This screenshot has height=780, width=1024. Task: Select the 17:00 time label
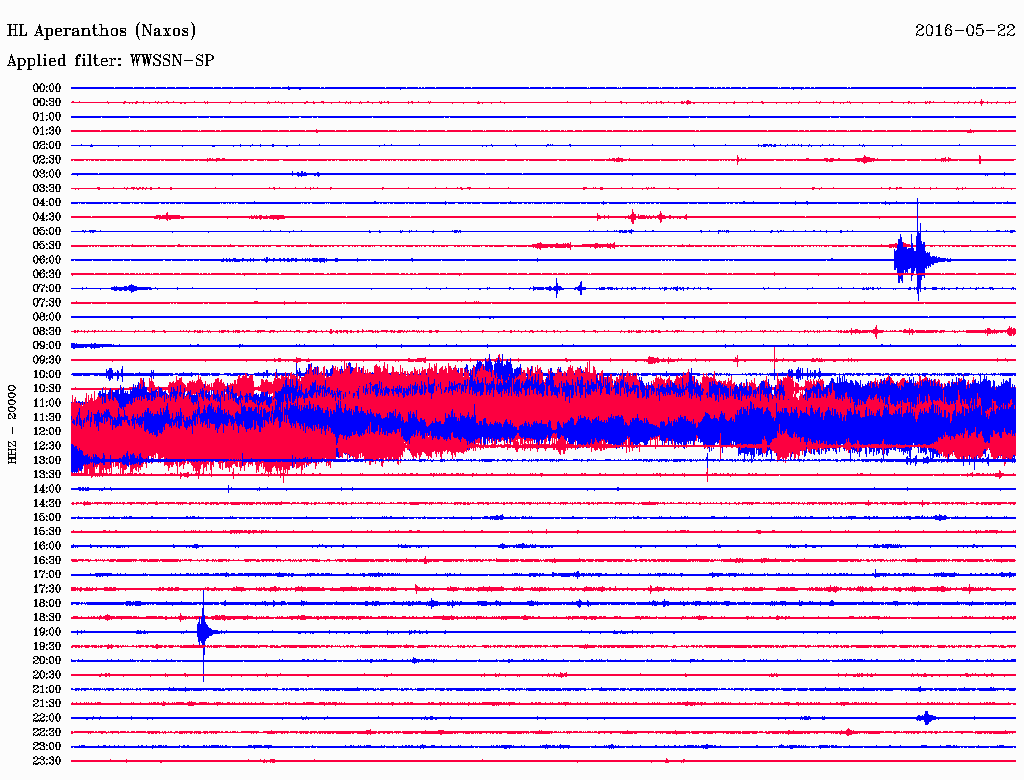point(47,575)
